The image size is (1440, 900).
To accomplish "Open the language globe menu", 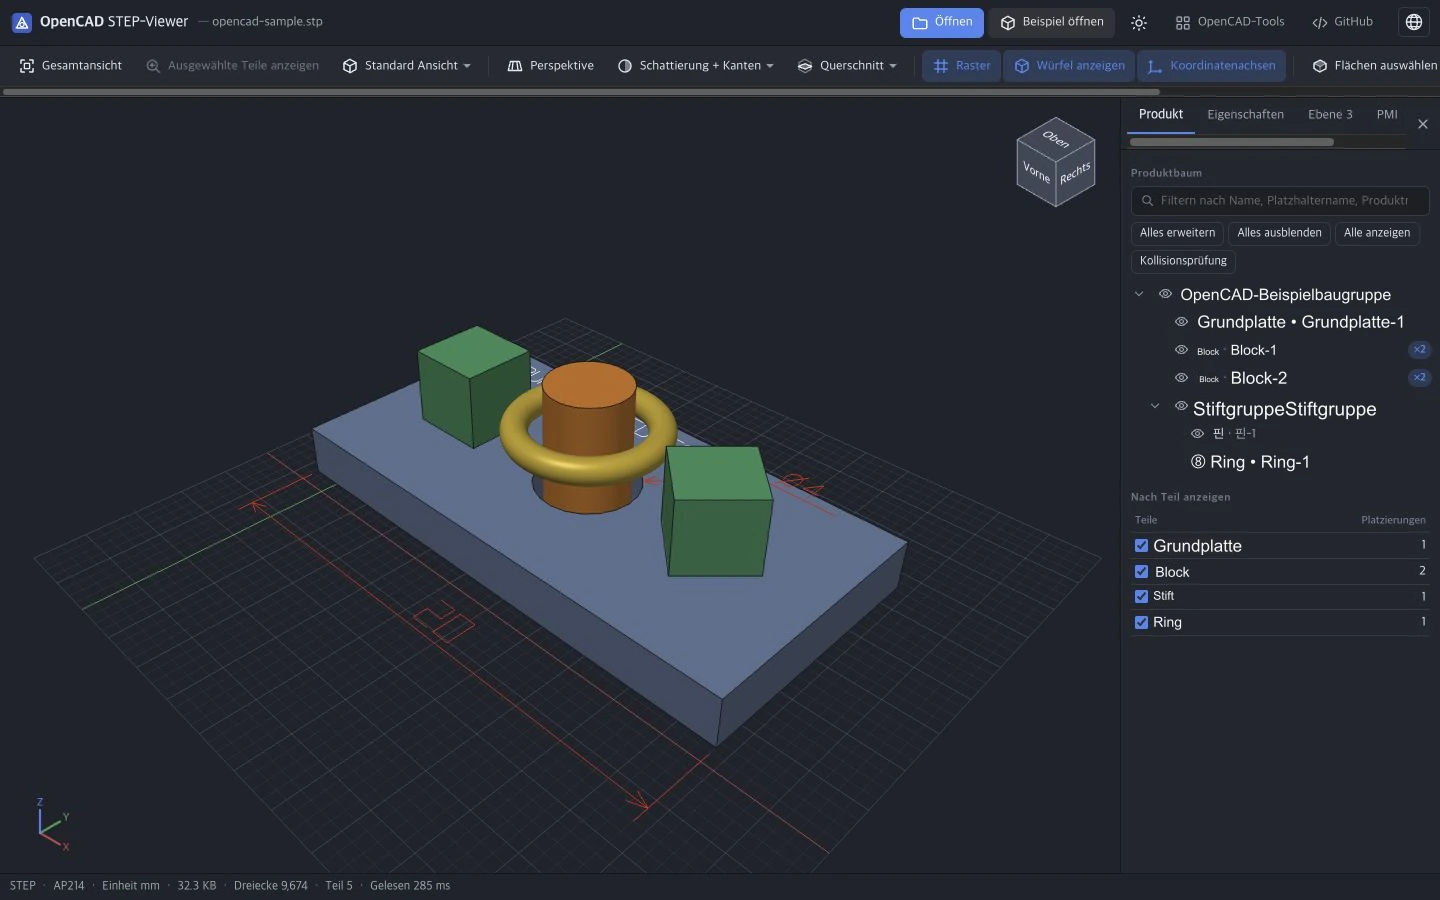I will point(1414,22).
